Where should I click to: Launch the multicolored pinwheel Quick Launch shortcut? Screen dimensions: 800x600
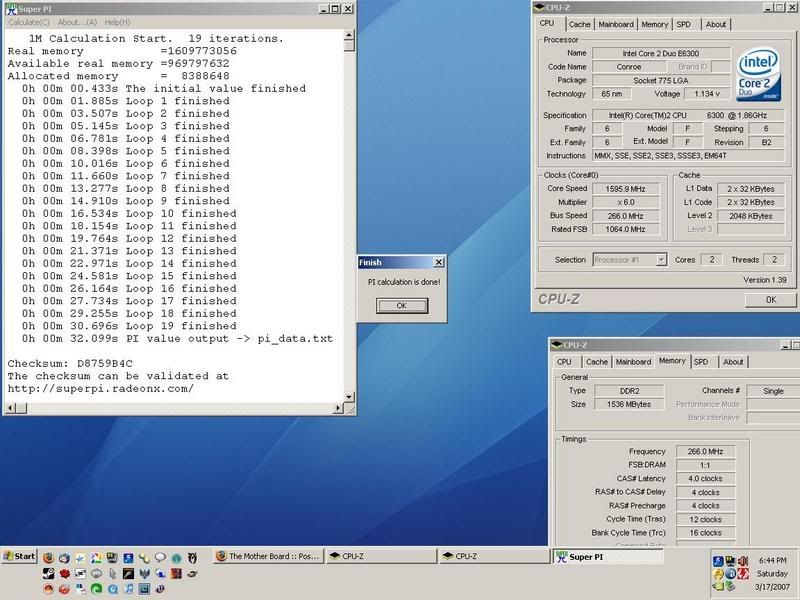(96, 557)
